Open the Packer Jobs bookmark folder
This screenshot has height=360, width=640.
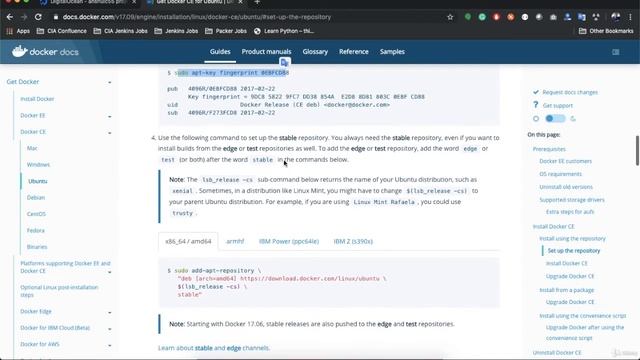point(226,31)
